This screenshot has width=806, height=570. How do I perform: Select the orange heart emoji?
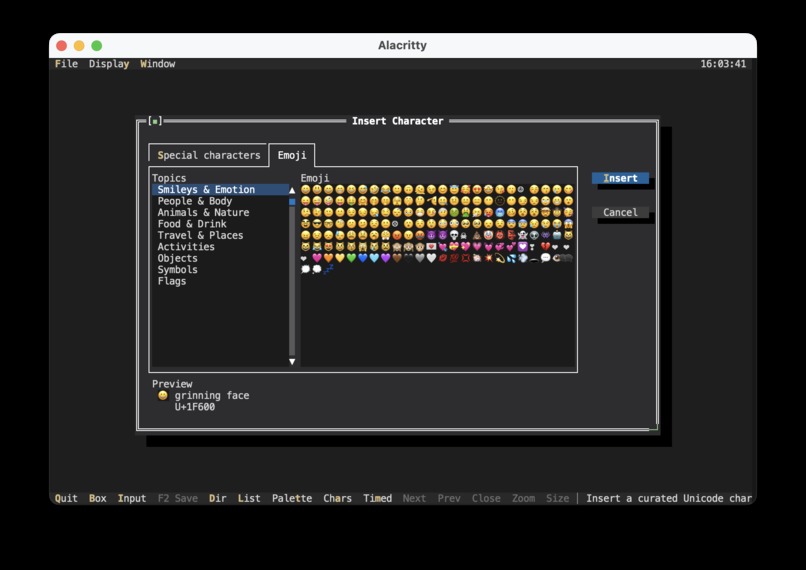point(328,258)
